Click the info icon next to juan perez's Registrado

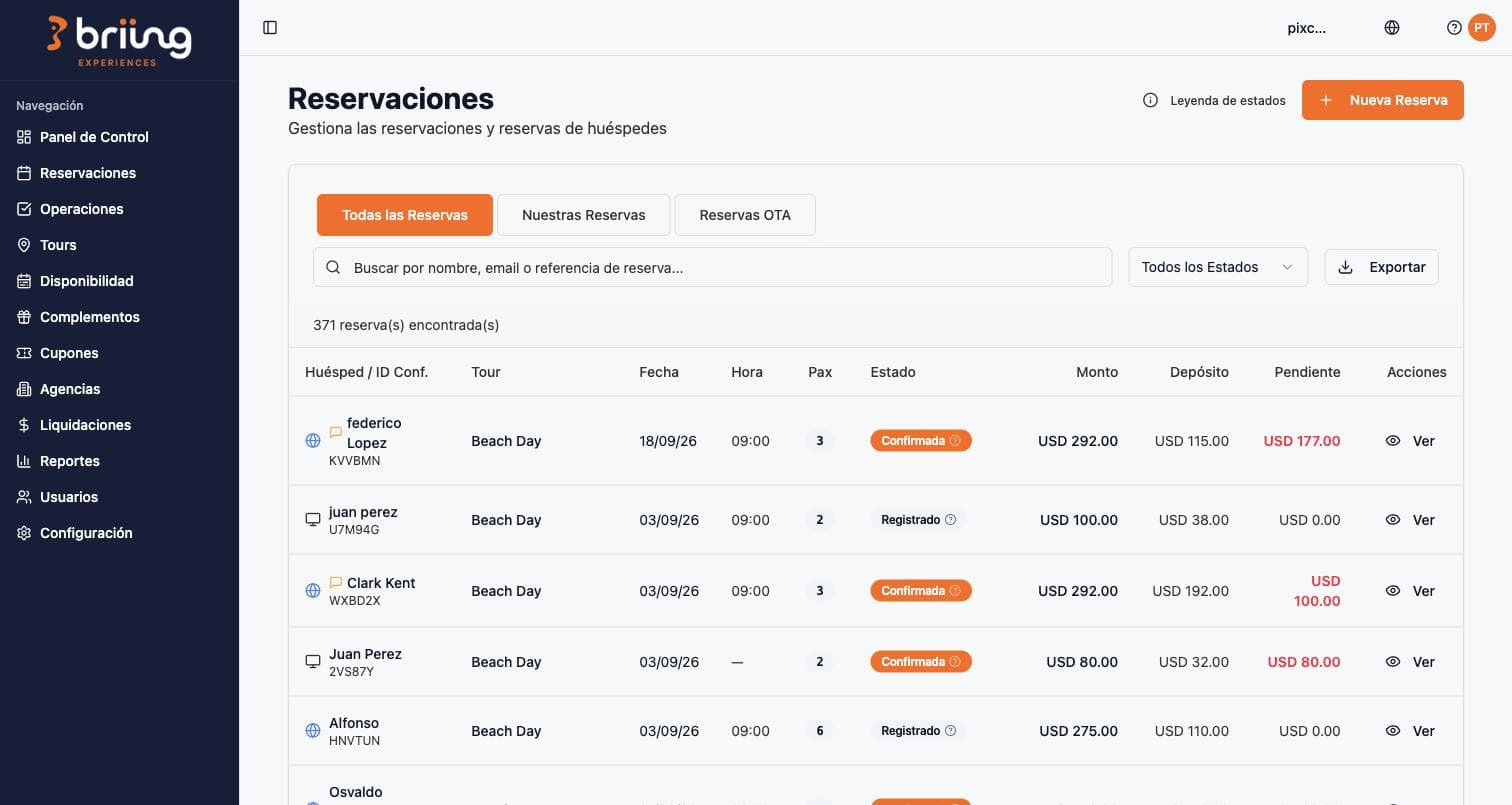coord(951,520)
